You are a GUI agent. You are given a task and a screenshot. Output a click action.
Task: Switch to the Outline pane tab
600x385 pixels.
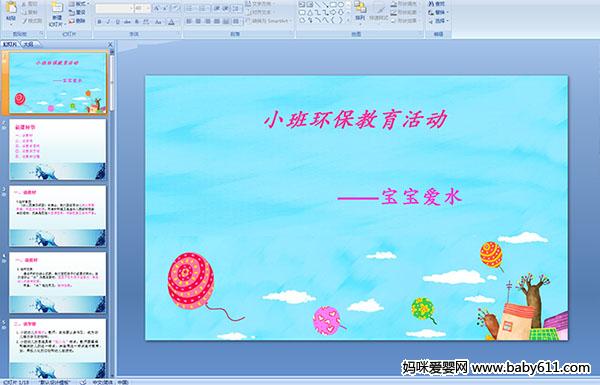[28, 44]
